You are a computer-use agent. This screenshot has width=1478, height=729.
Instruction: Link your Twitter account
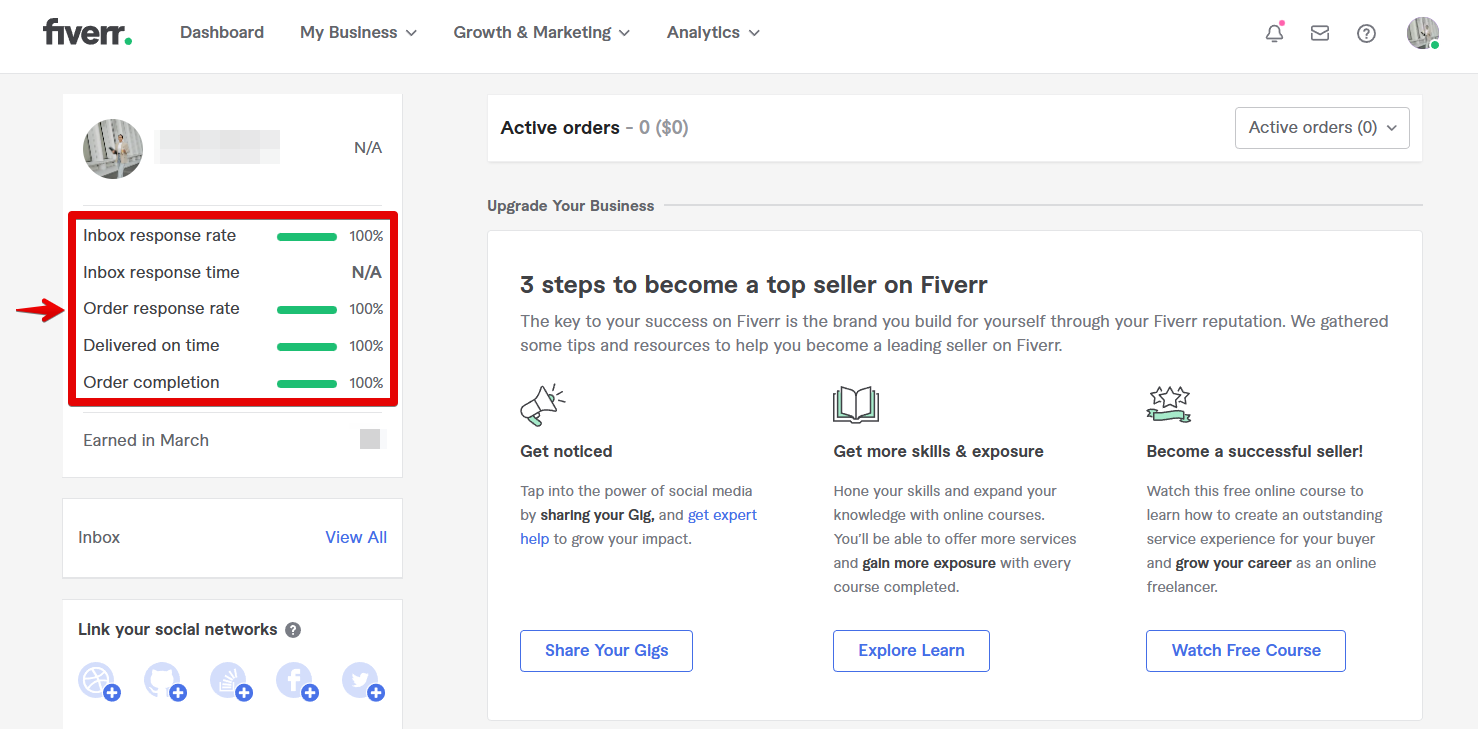tap(361, 681)
